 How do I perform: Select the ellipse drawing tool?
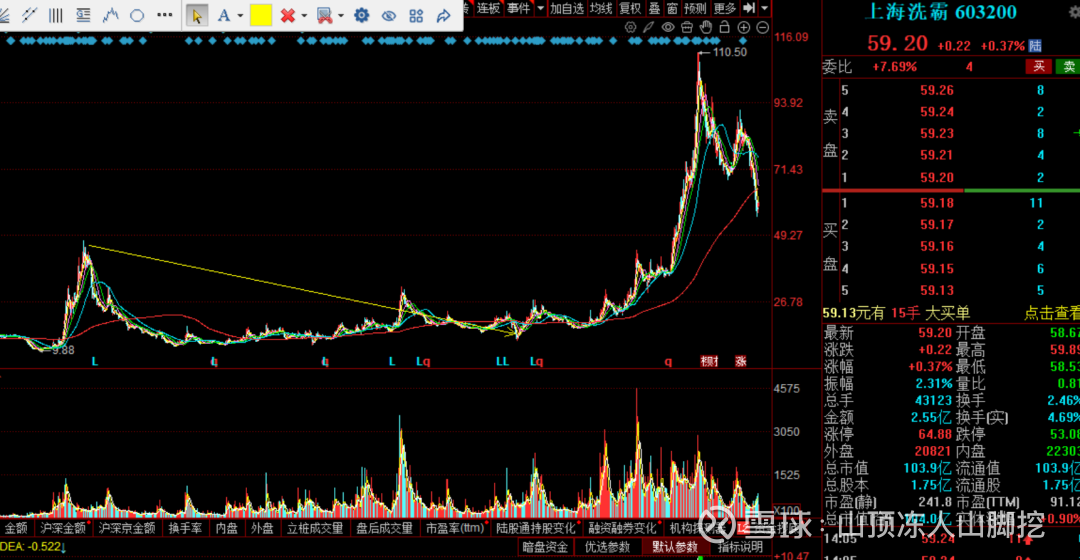pyautogui.click(x=137, y=14)
